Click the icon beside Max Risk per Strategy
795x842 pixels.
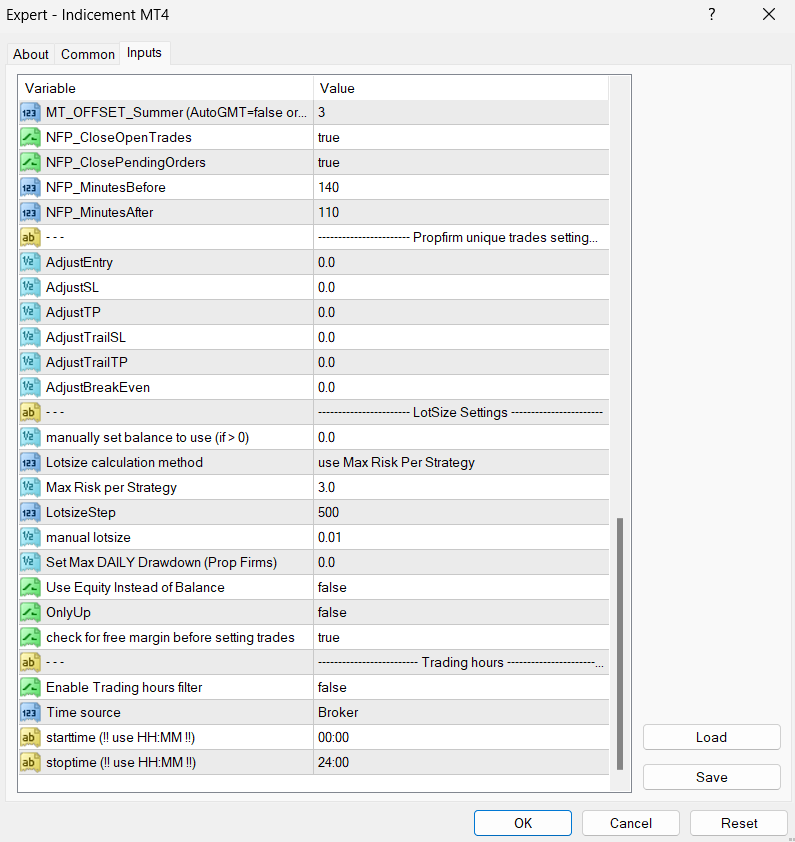click(30, 487)
